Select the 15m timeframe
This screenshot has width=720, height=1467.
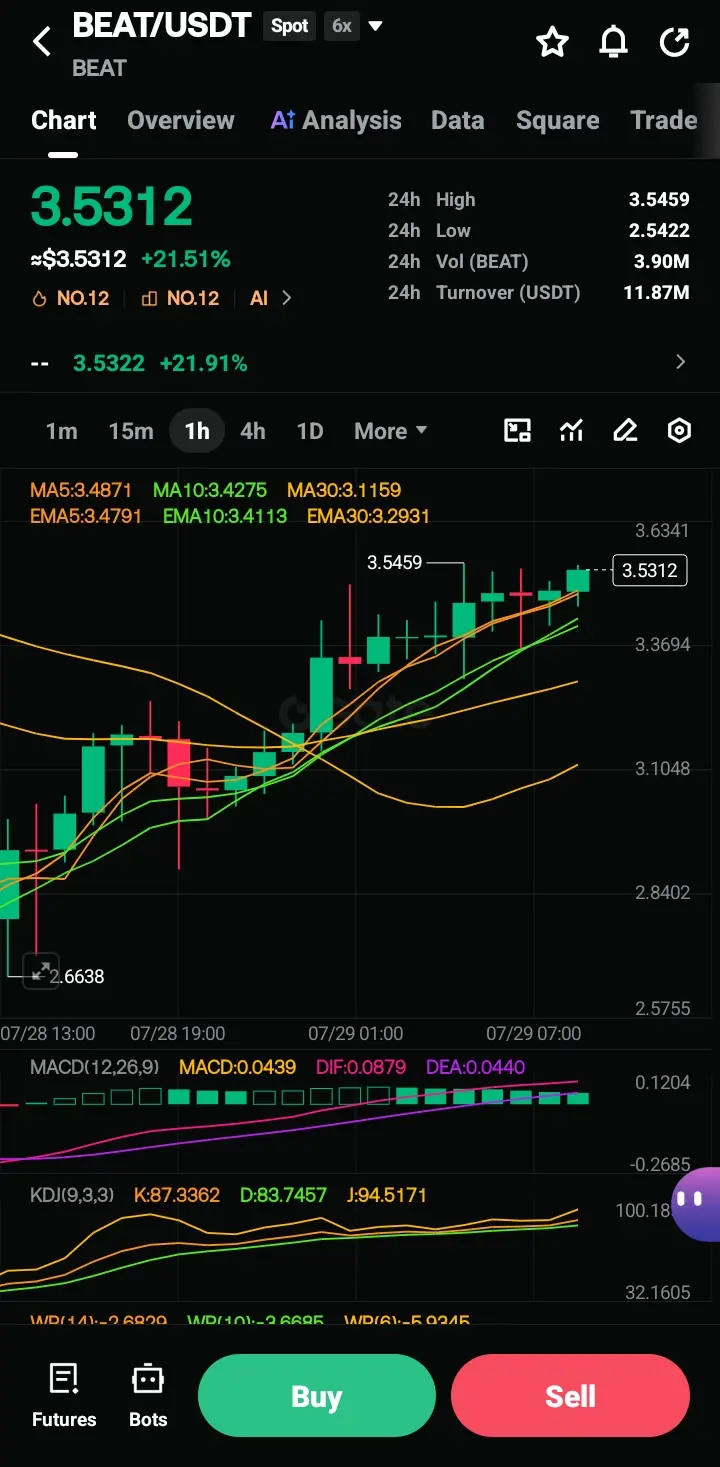tap(131, 431)
